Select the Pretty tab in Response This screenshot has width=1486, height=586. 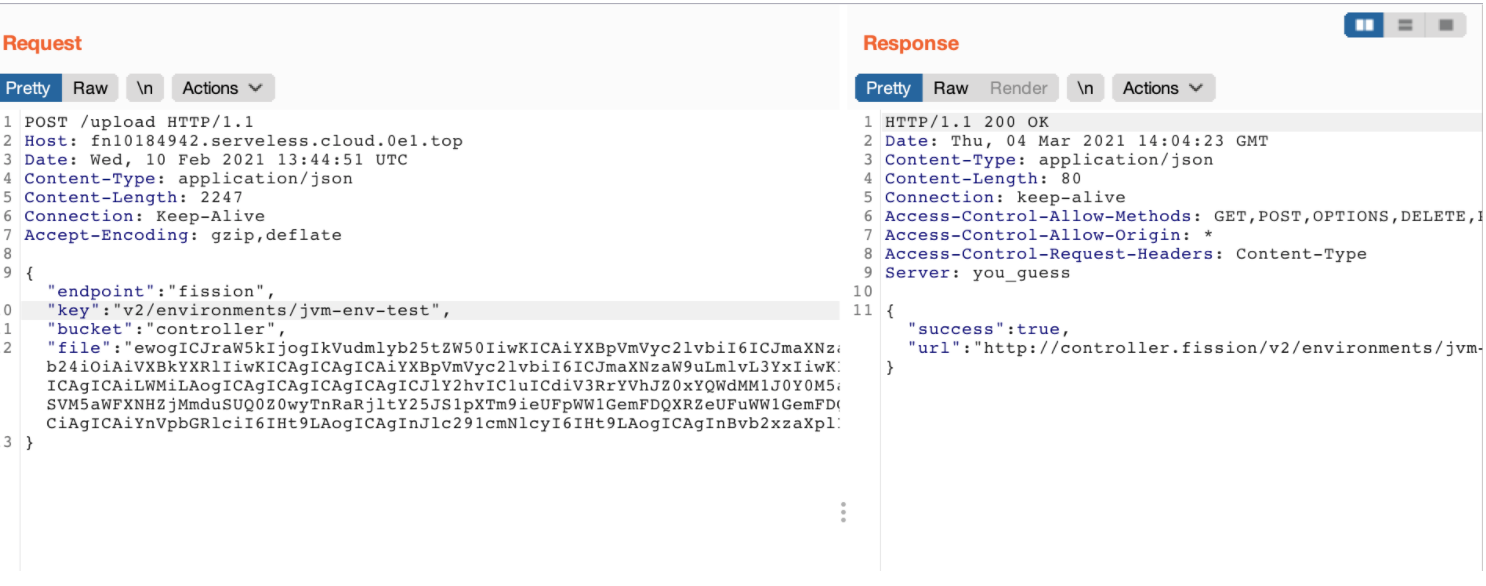(888, 88)
